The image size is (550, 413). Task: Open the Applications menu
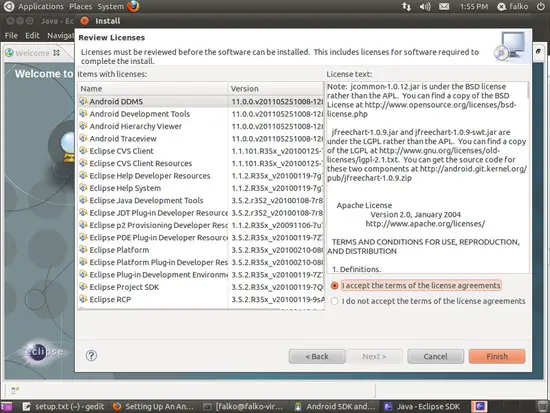tap(41, 7)
